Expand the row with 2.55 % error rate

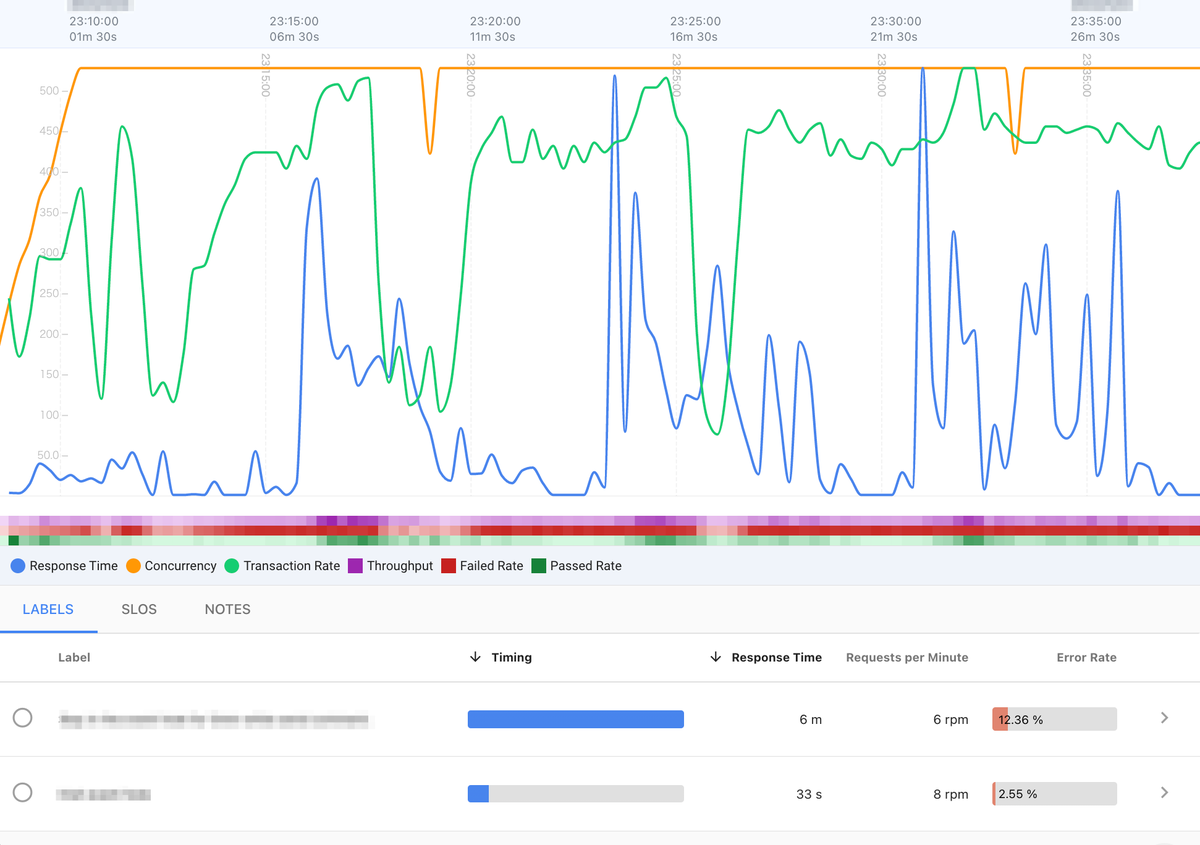[x=1164, y=793]
